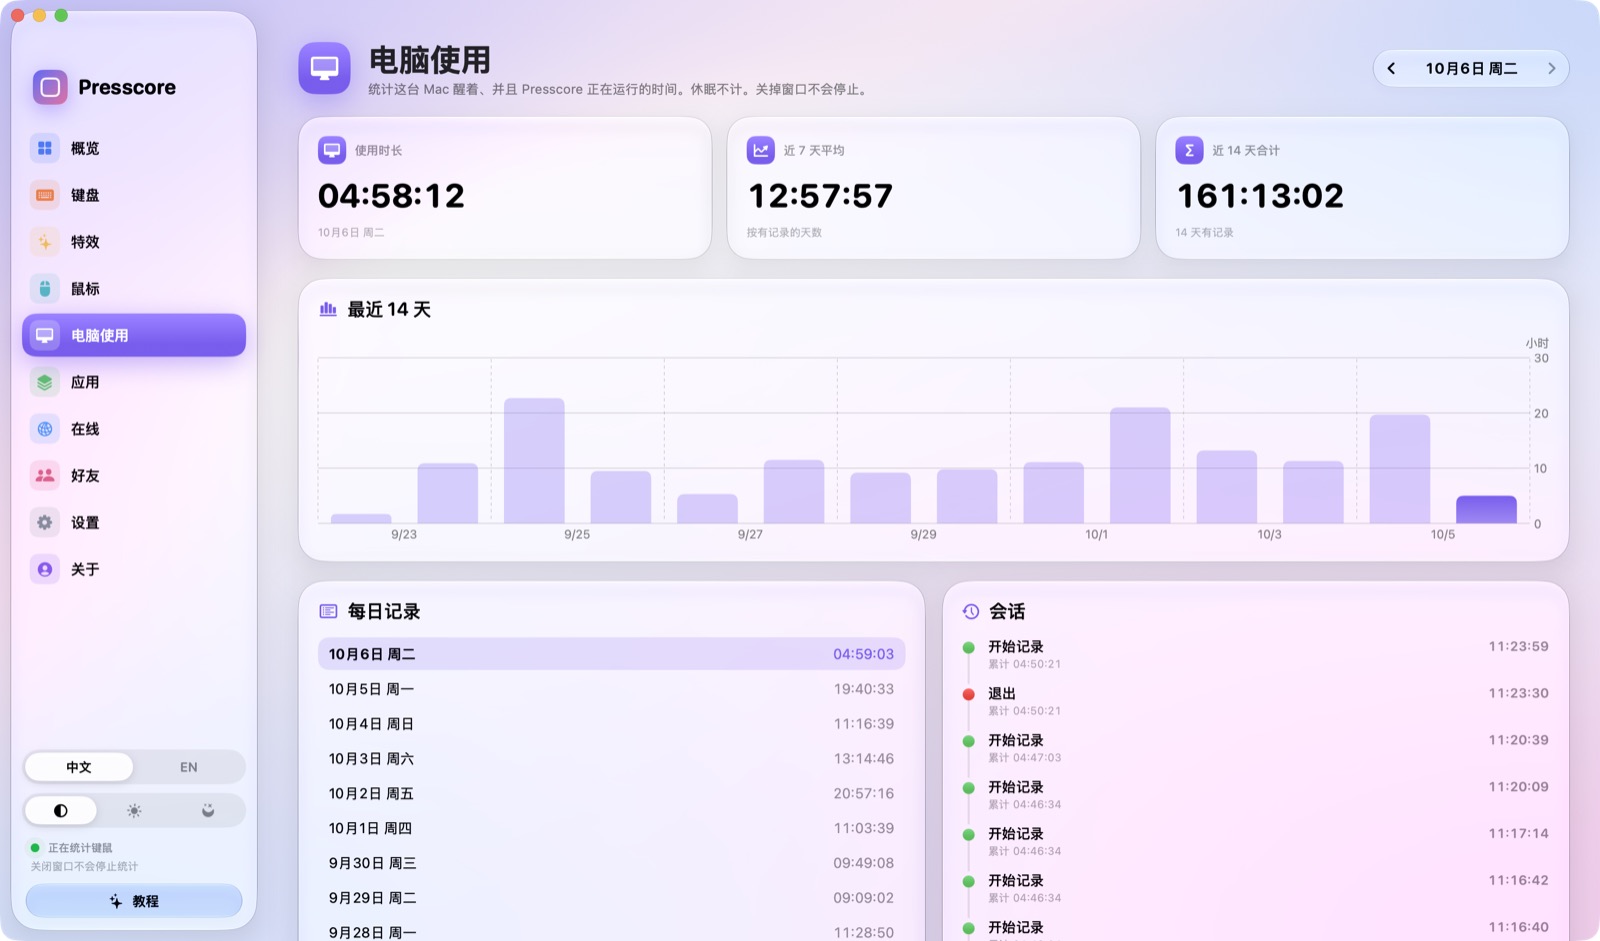Go to the 特效 effects section

pos(134,242)
